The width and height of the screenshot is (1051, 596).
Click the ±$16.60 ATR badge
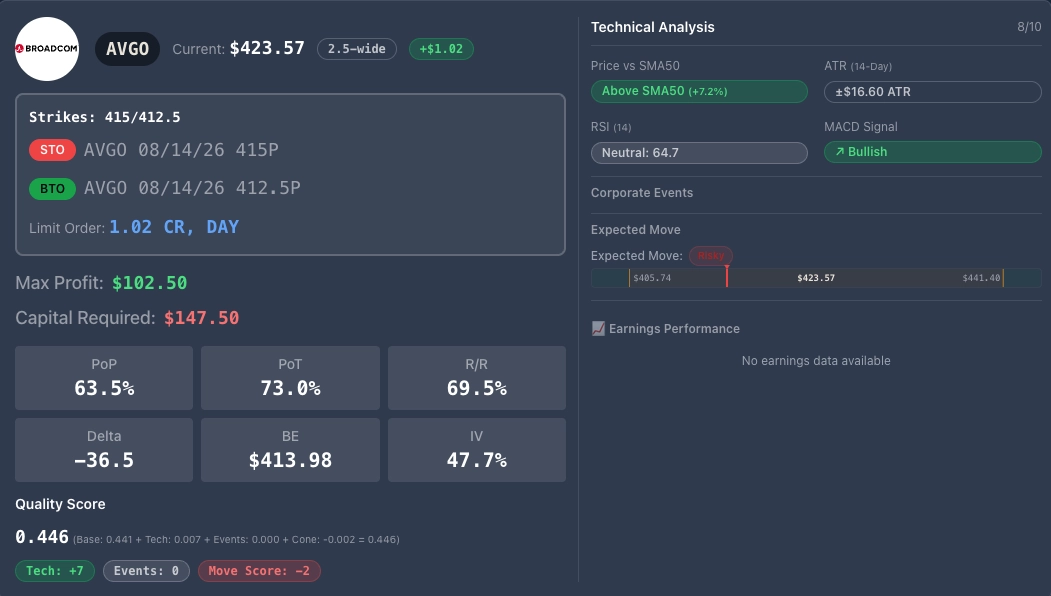[x=932, y=92]
